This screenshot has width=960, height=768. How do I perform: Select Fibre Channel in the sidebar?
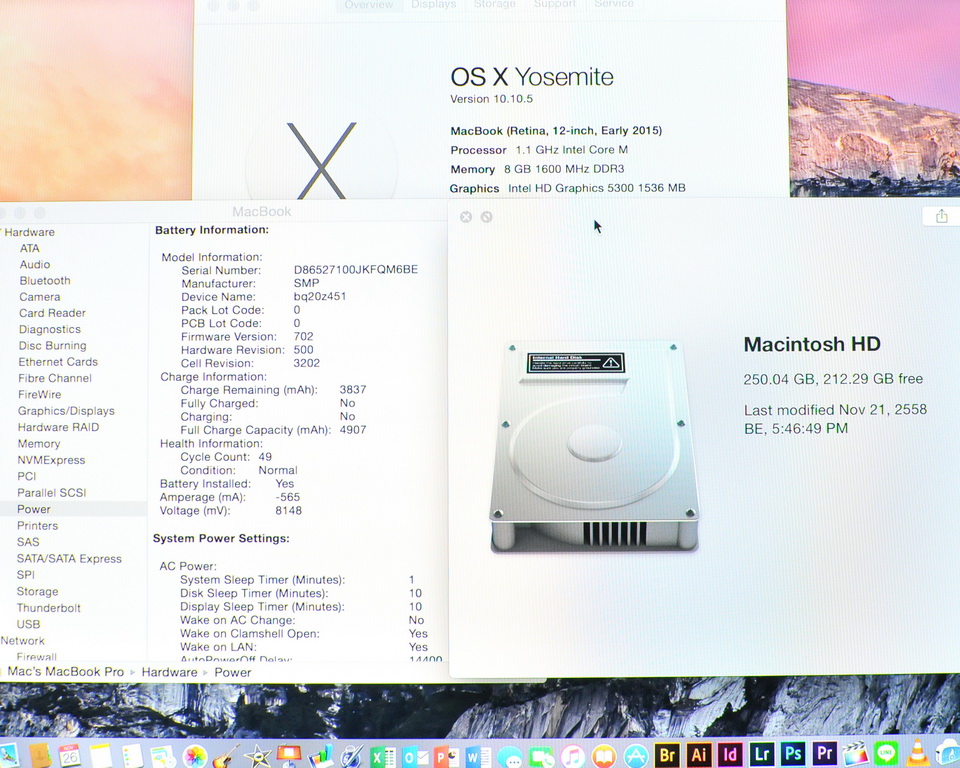(54, 378)
